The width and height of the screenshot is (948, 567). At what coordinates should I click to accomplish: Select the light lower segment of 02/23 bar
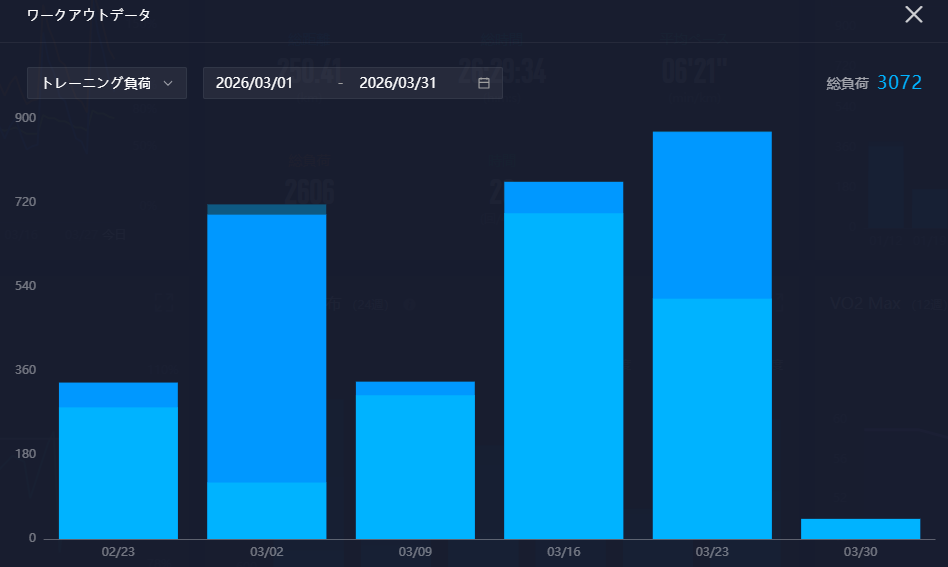(118, 472)
